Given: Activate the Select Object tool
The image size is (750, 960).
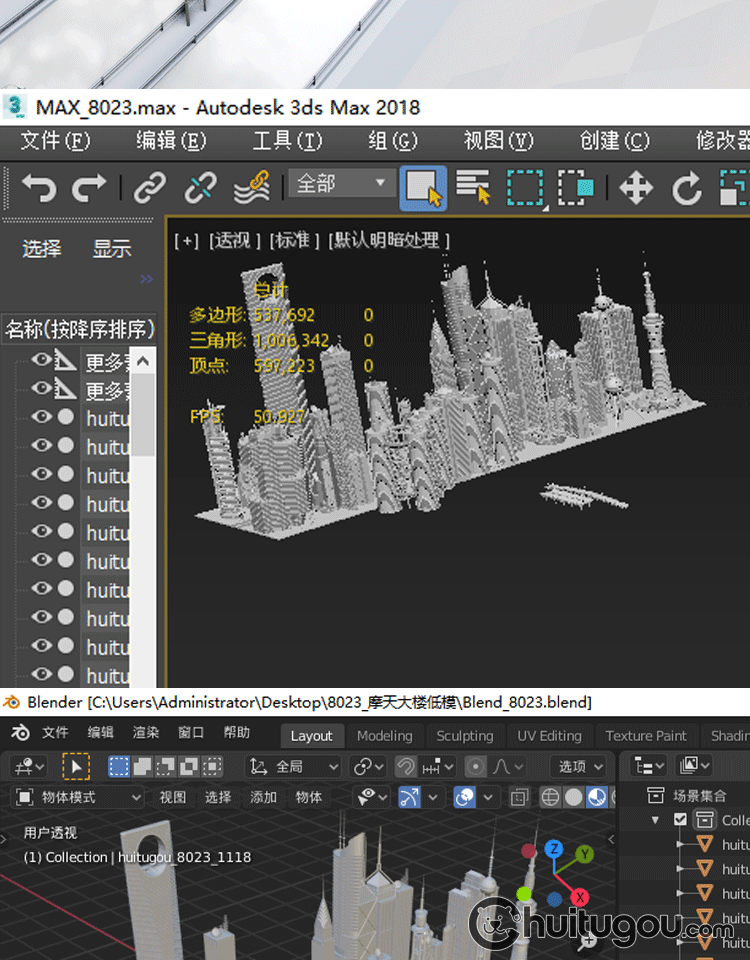Looking at the screenshot, I should [423, 187].
